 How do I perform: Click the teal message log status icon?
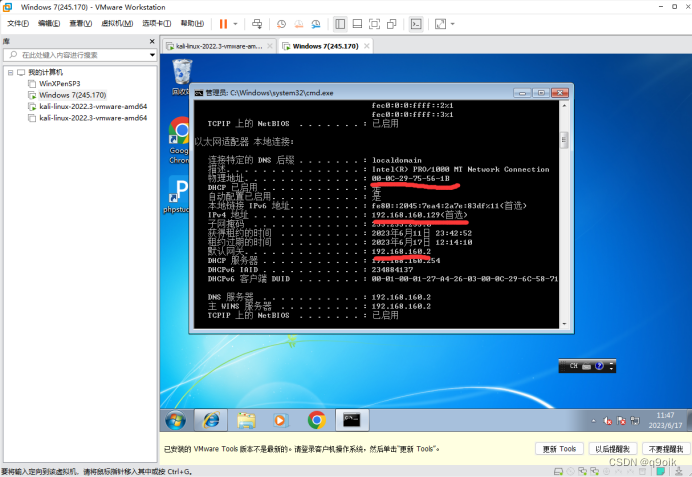(x=661, y=471)
